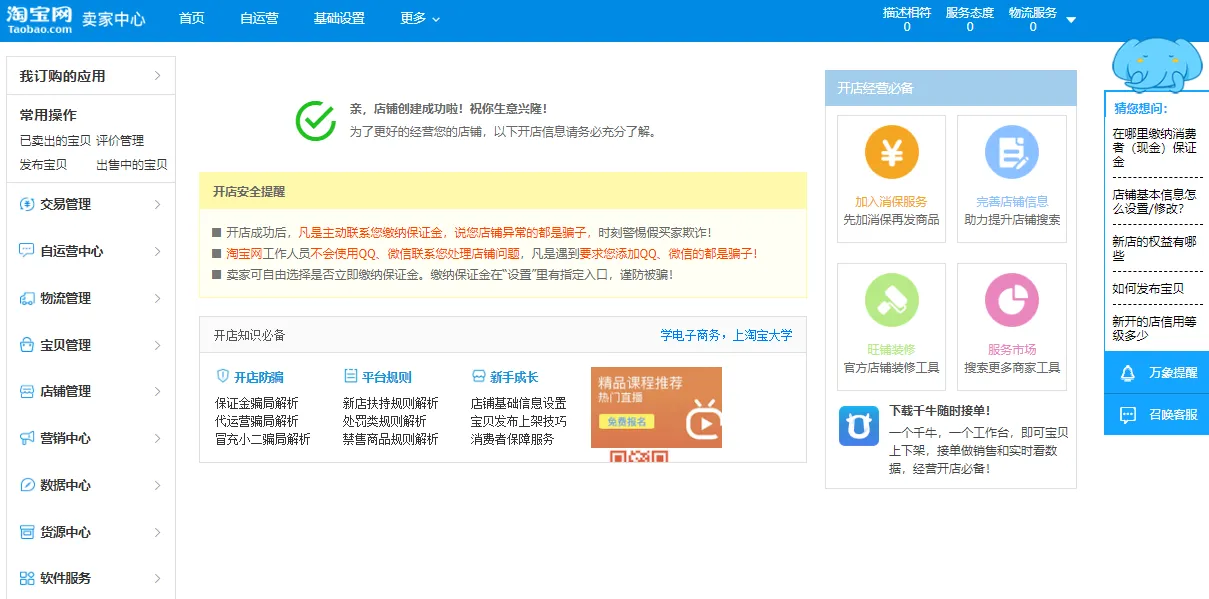The image size is (1209, 599).
Task: Click the 召唤客服 chat bubble icon
Action: pos(1128,414)
